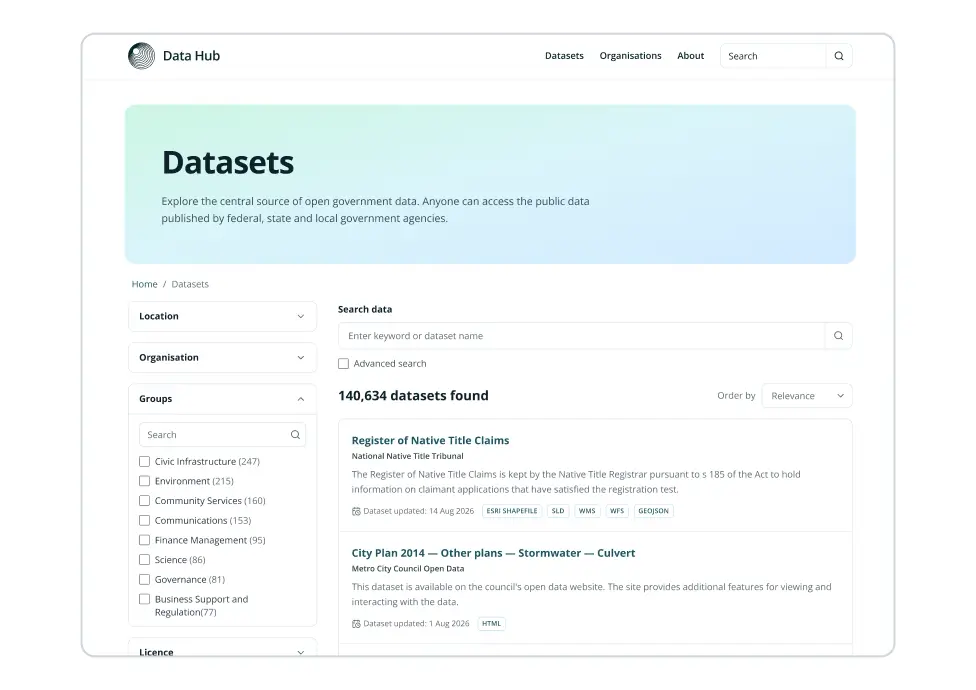The height and width of the screenshot is (690, 976).
Task: Click the WMS format tag
Action: point(587,511)
